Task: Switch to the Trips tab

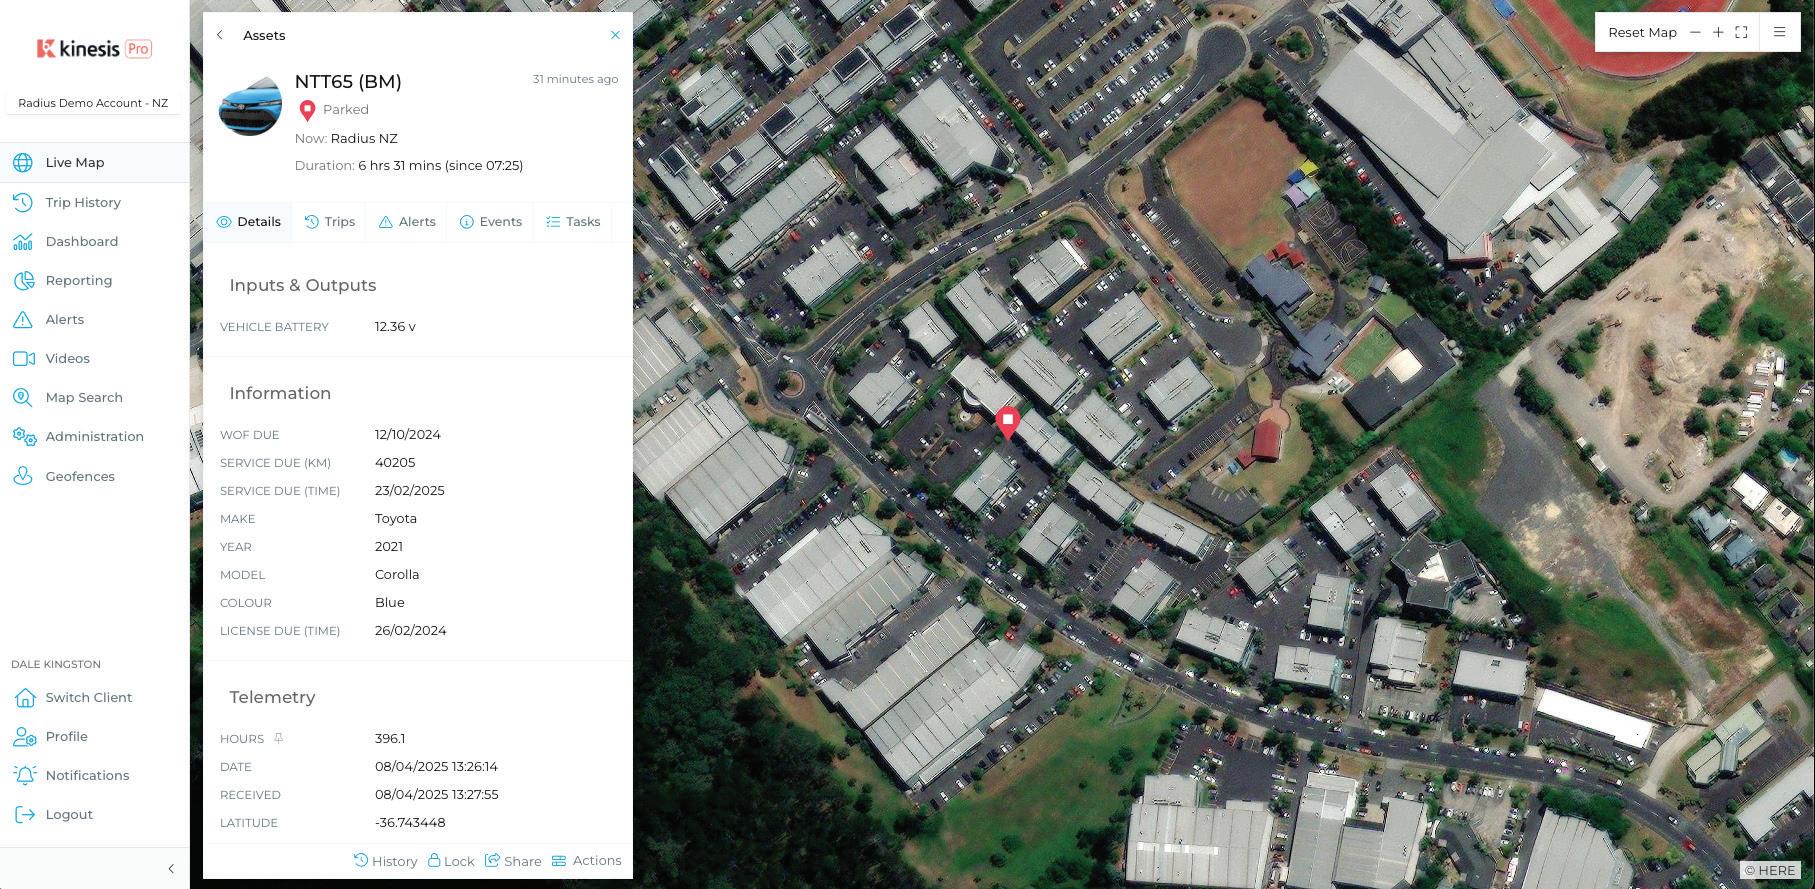Action: click(330, 222)
